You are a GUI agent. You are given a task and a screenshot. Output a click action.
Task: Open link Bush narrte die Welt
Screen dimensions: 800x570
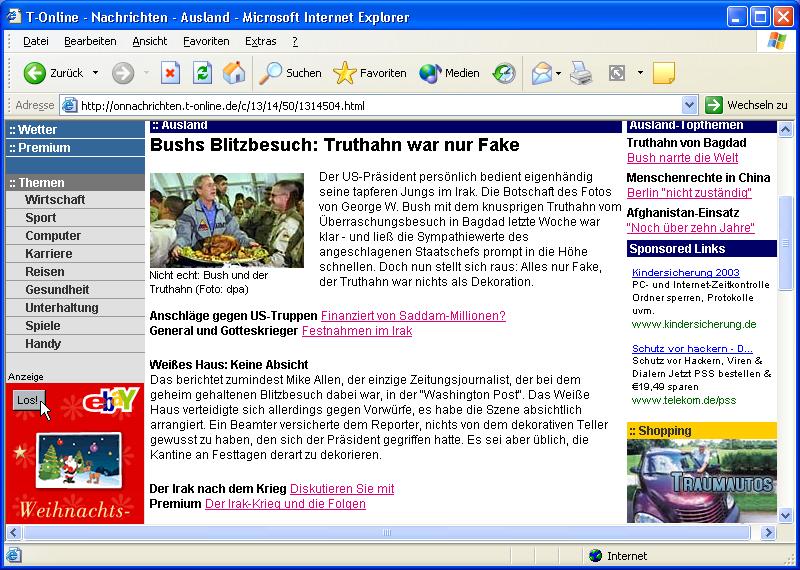683,158
